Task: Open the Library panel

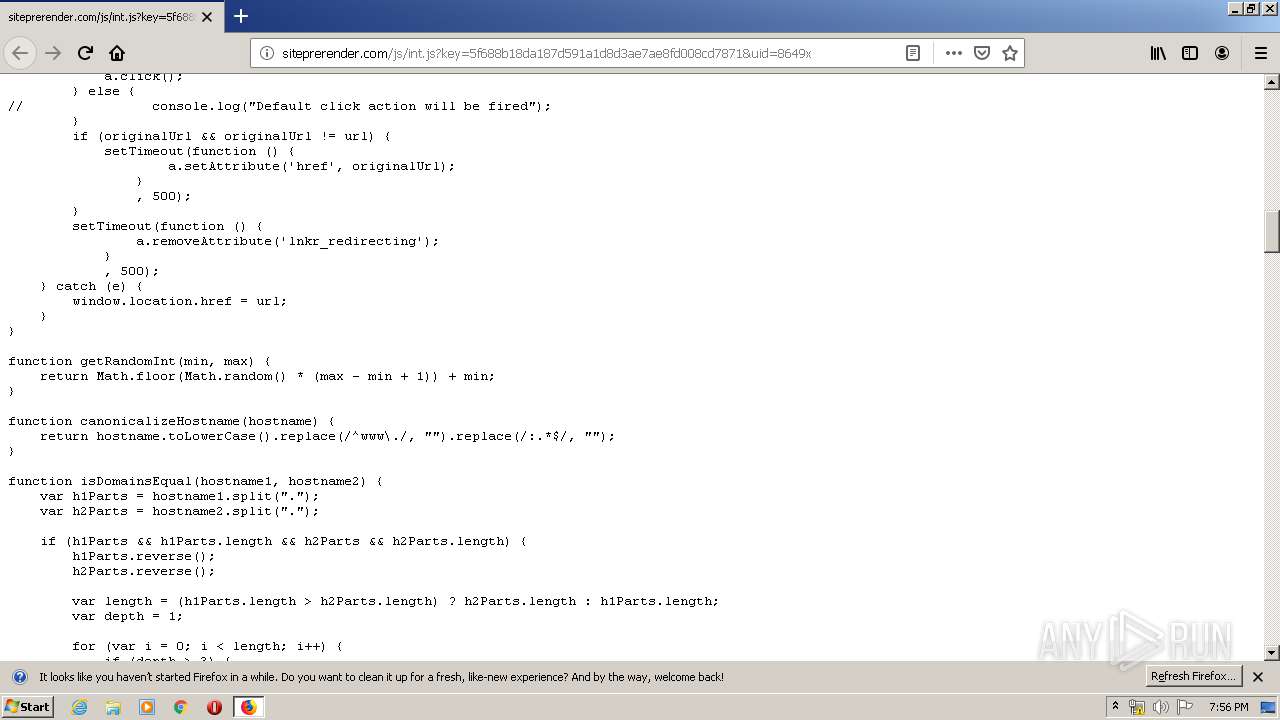Action: [1158, 53]
